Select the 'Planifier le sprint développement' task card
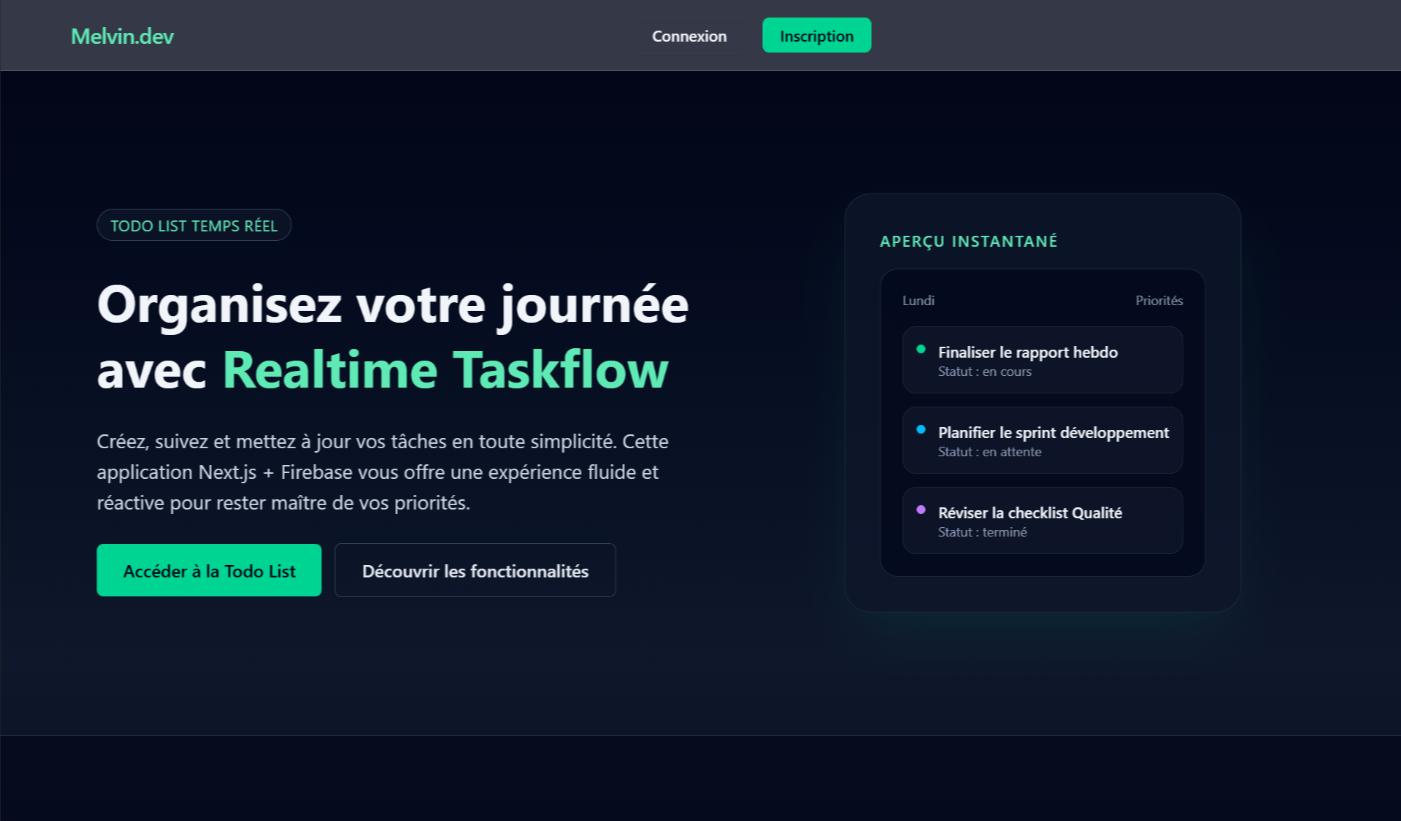Viewport: 1401px width, 821px height. [x=1042, y=440]
